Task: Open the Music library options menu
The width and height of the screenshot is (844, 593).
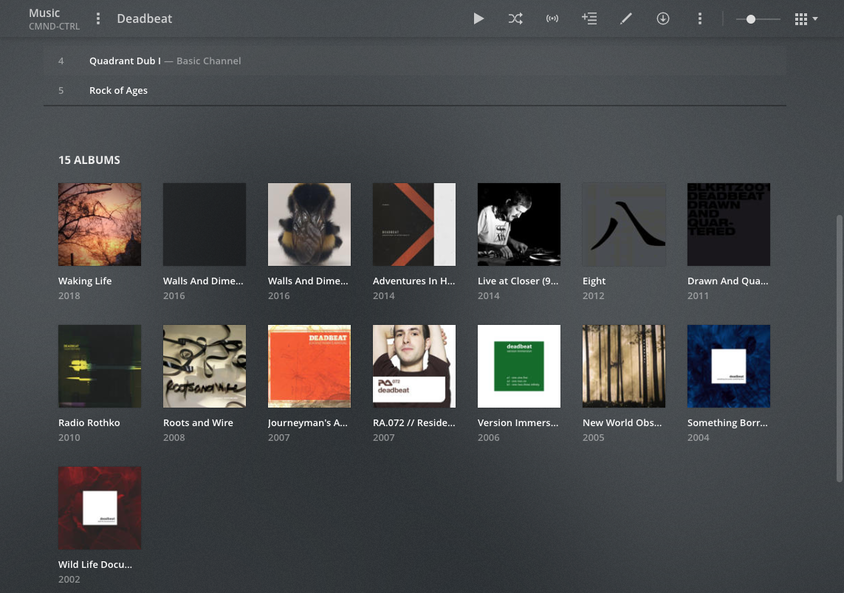Action: [98, 19]
